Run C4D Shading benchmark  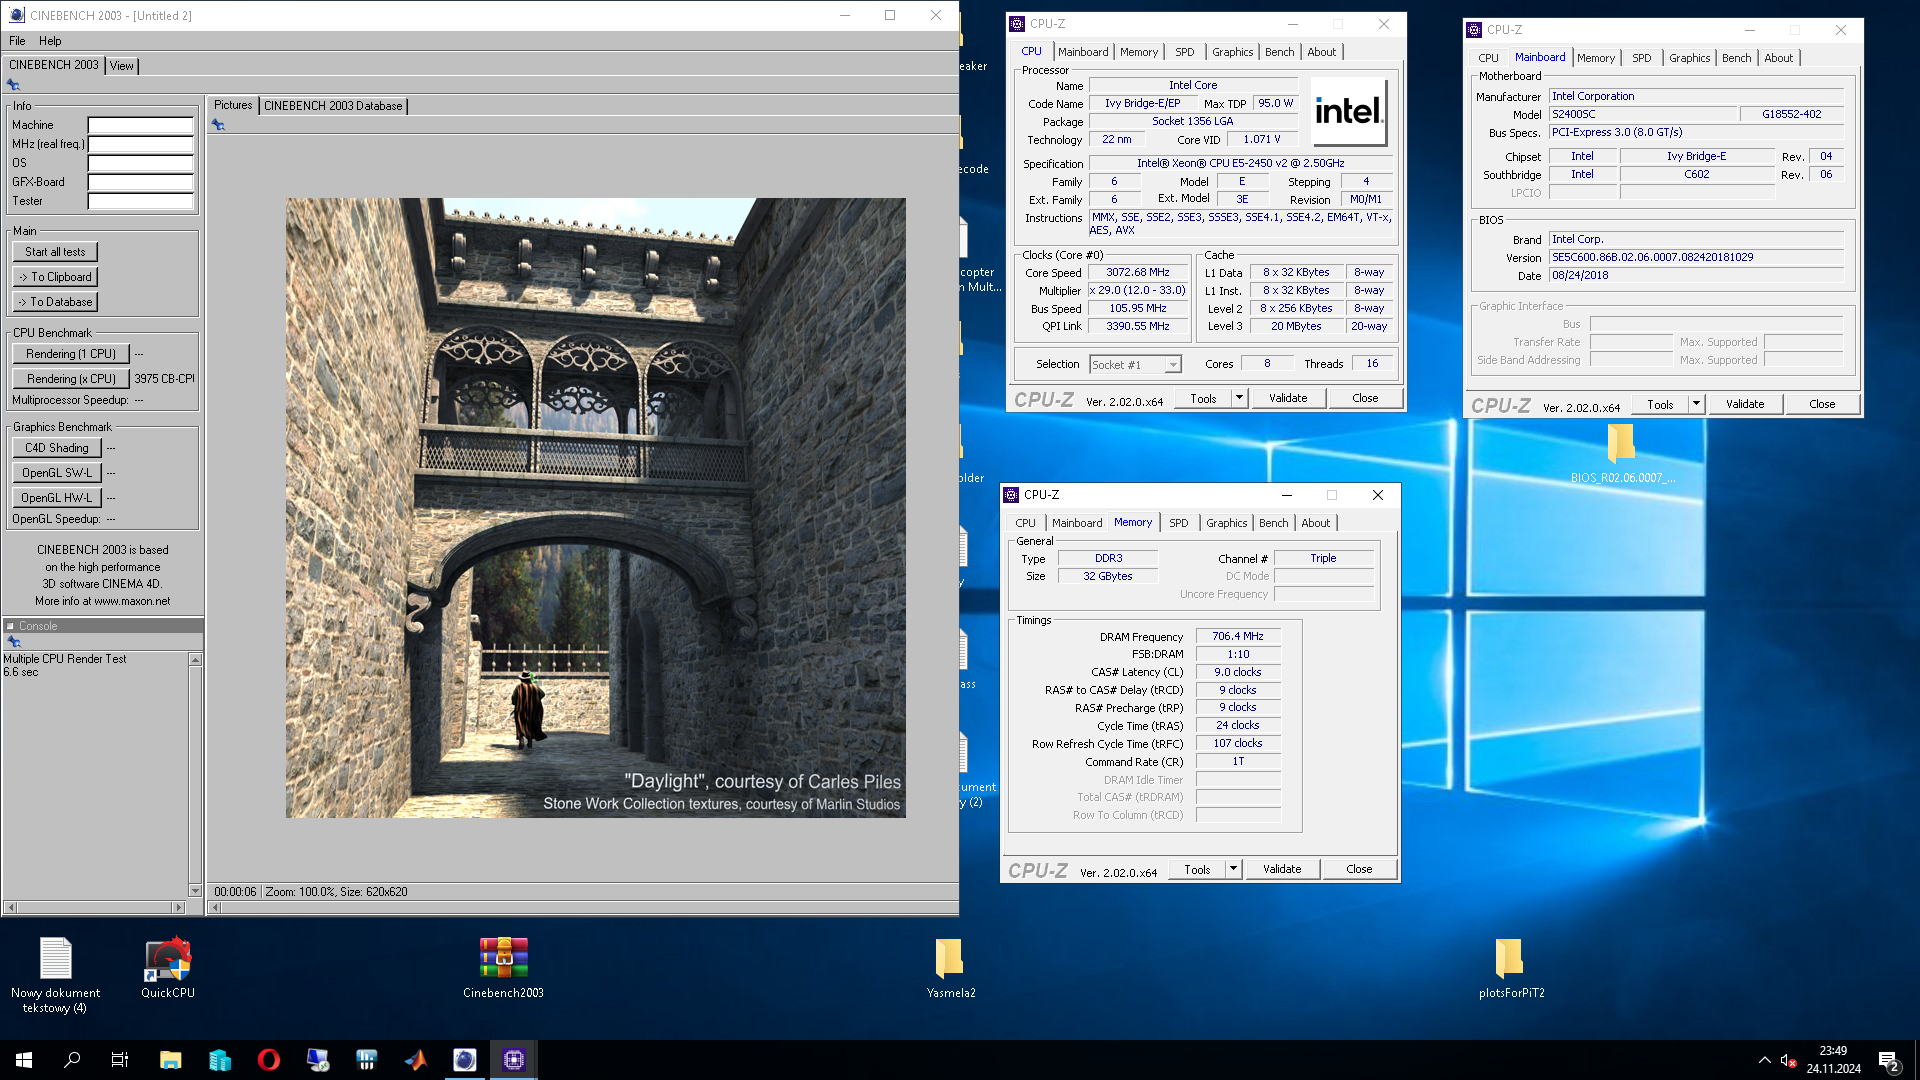[x=57, y=448]
